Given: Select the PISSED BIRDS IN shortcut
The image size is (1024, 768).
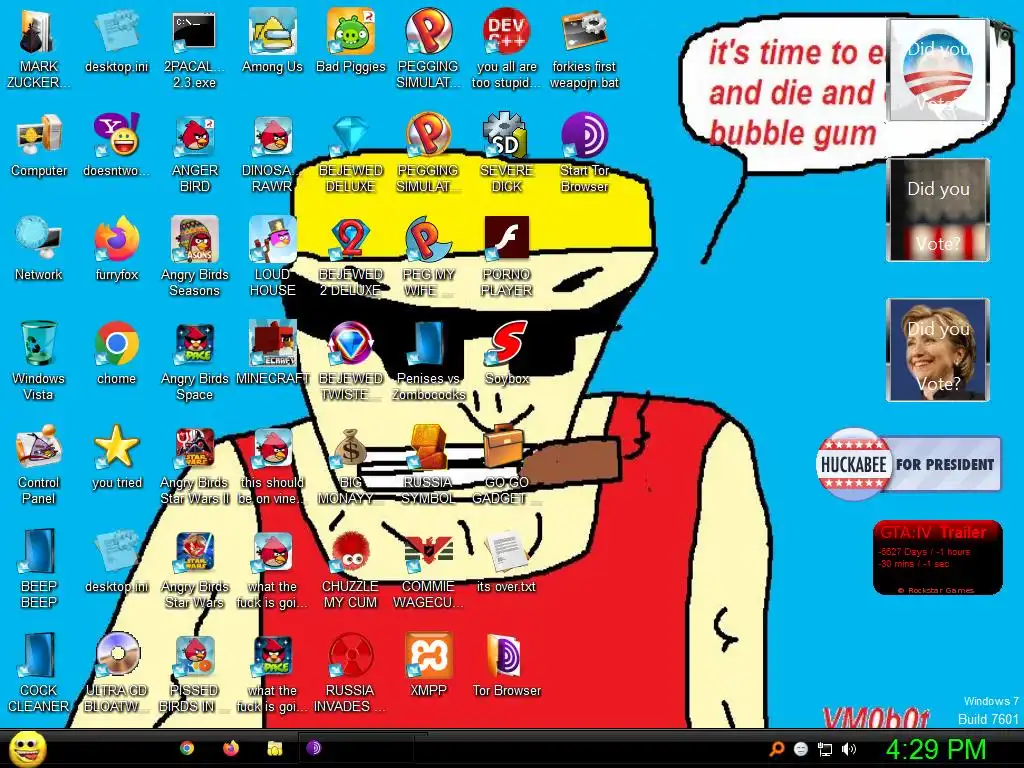Looking at the screenshot, I should click(x=195, y=673).
